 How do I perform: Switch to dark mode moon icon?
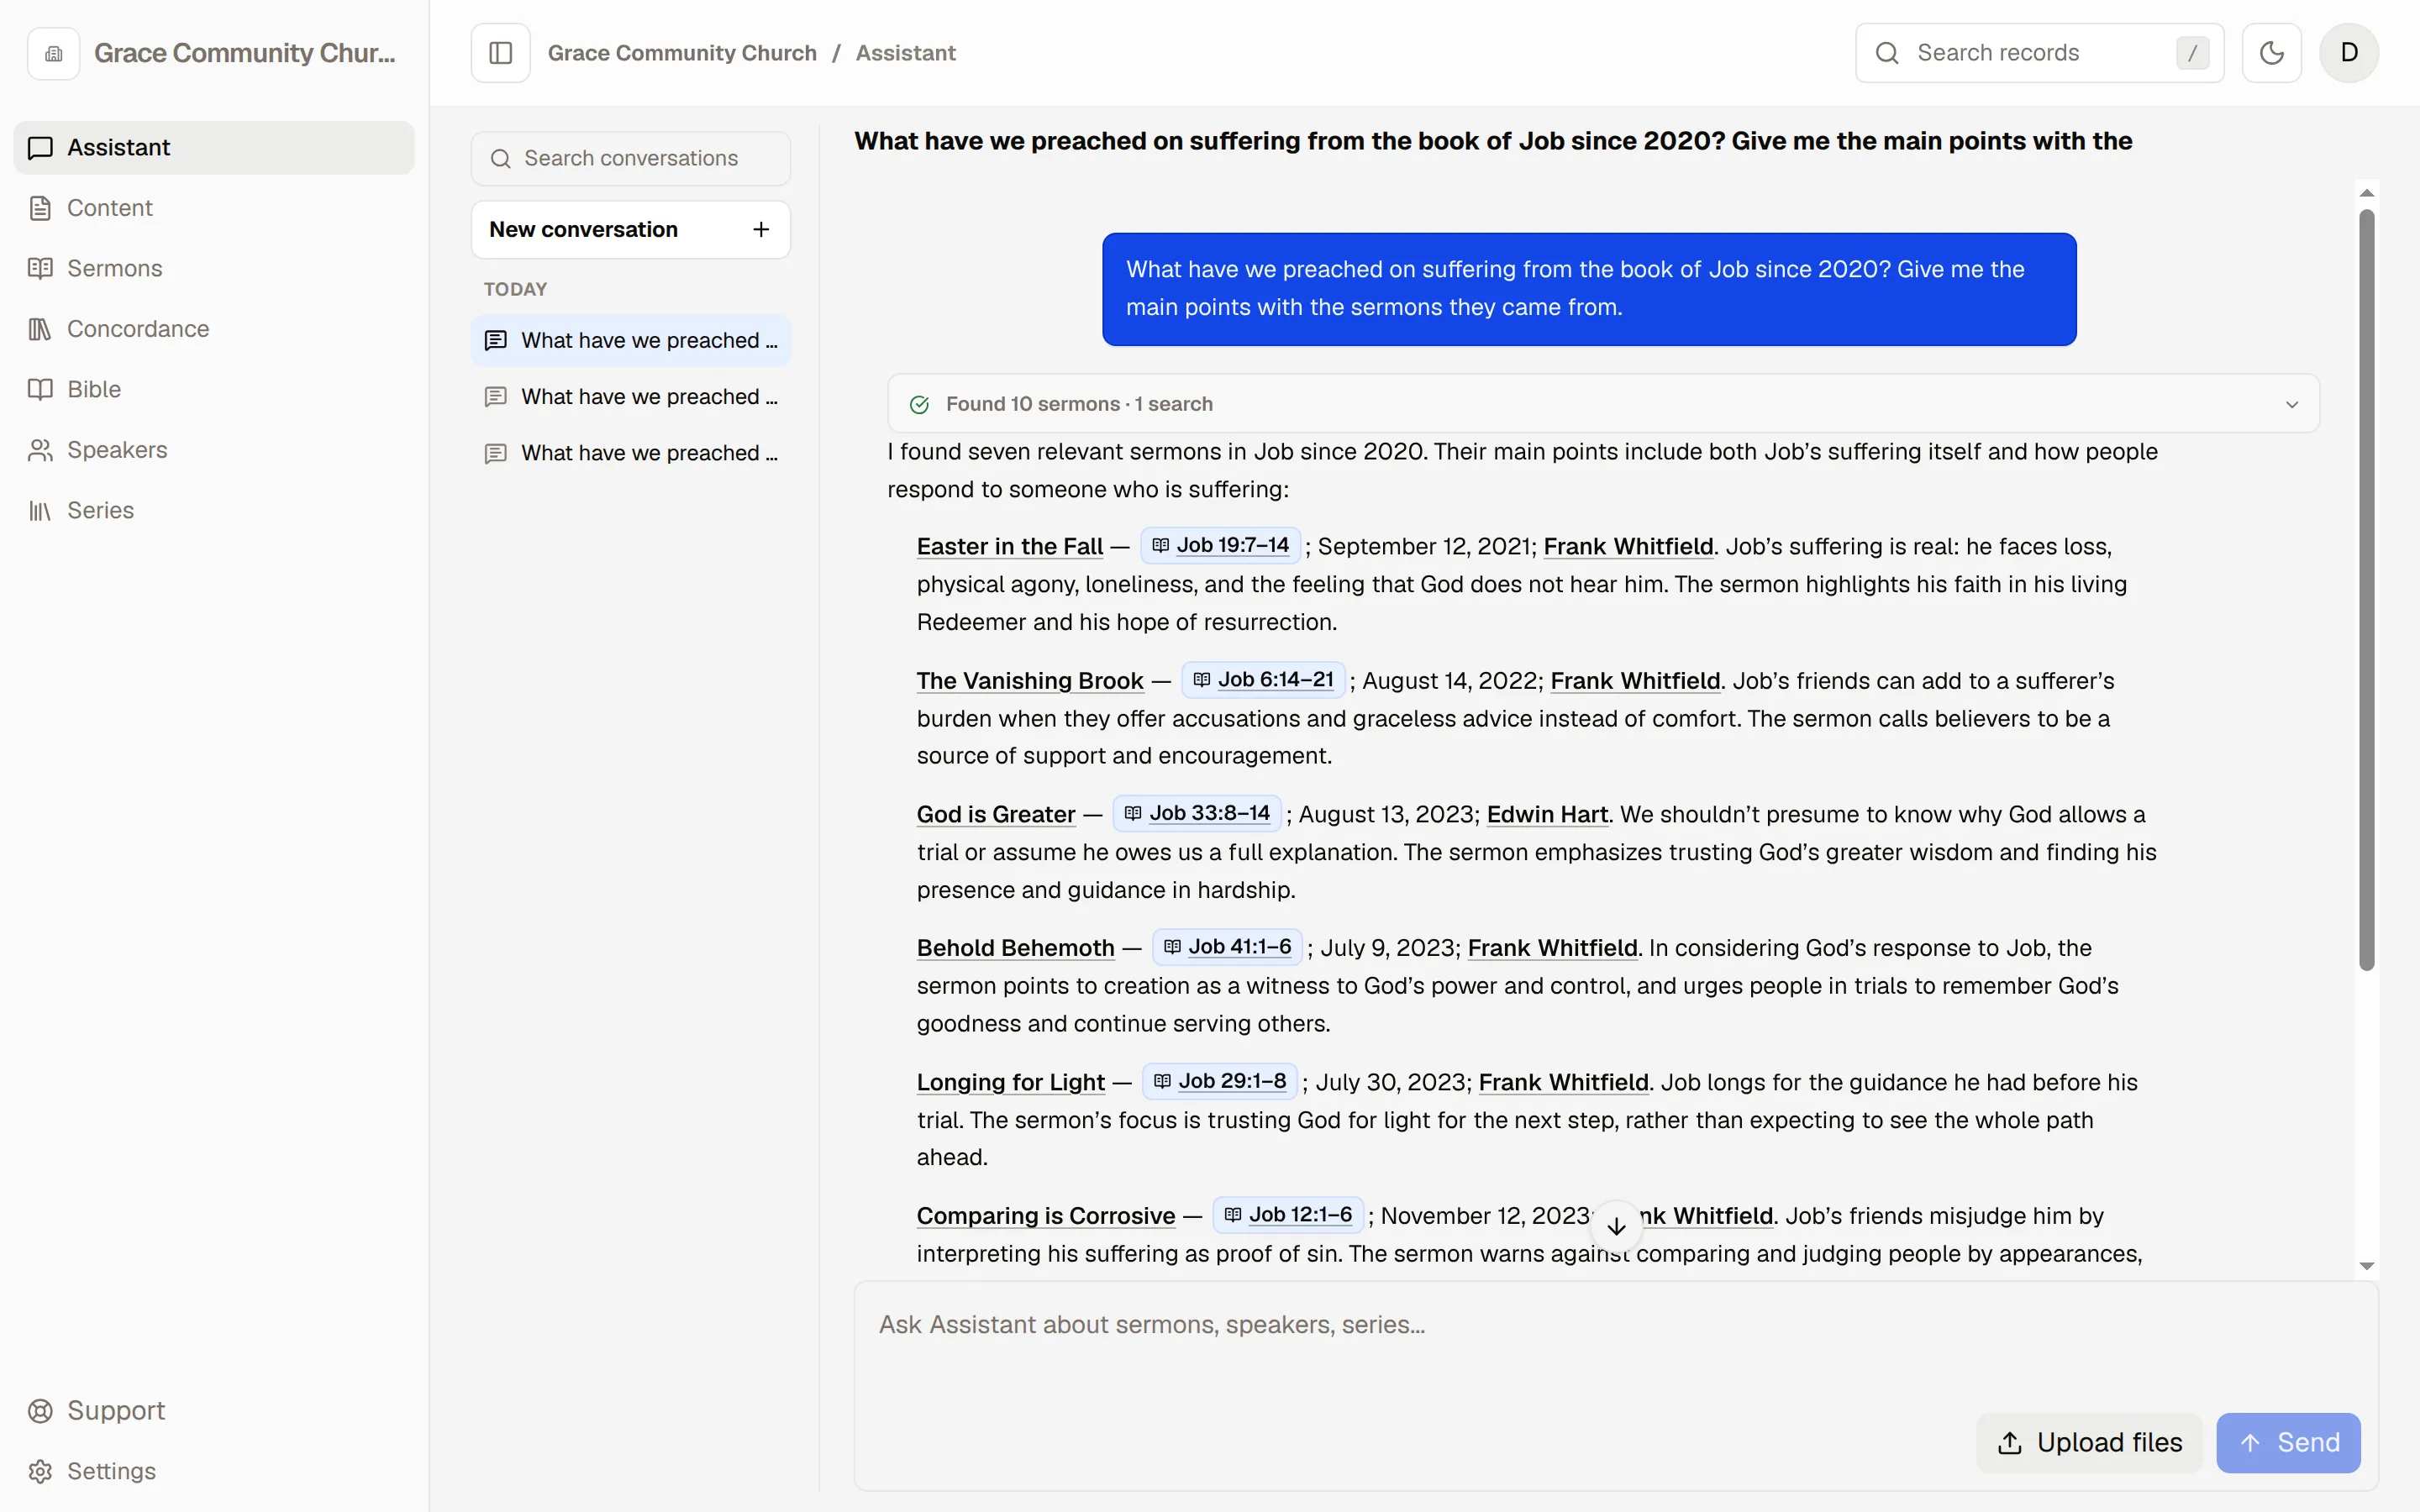pyautogui.click(x=2271, y=53)
